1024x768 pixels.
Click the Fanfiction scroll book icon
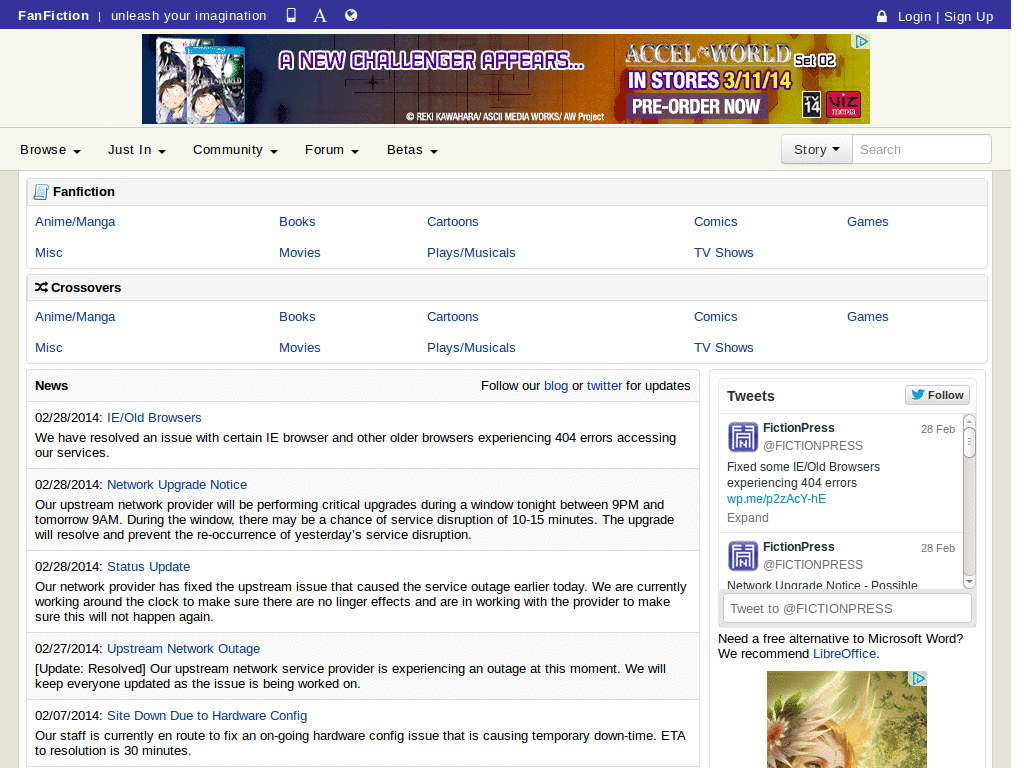(x=40, y=191)
